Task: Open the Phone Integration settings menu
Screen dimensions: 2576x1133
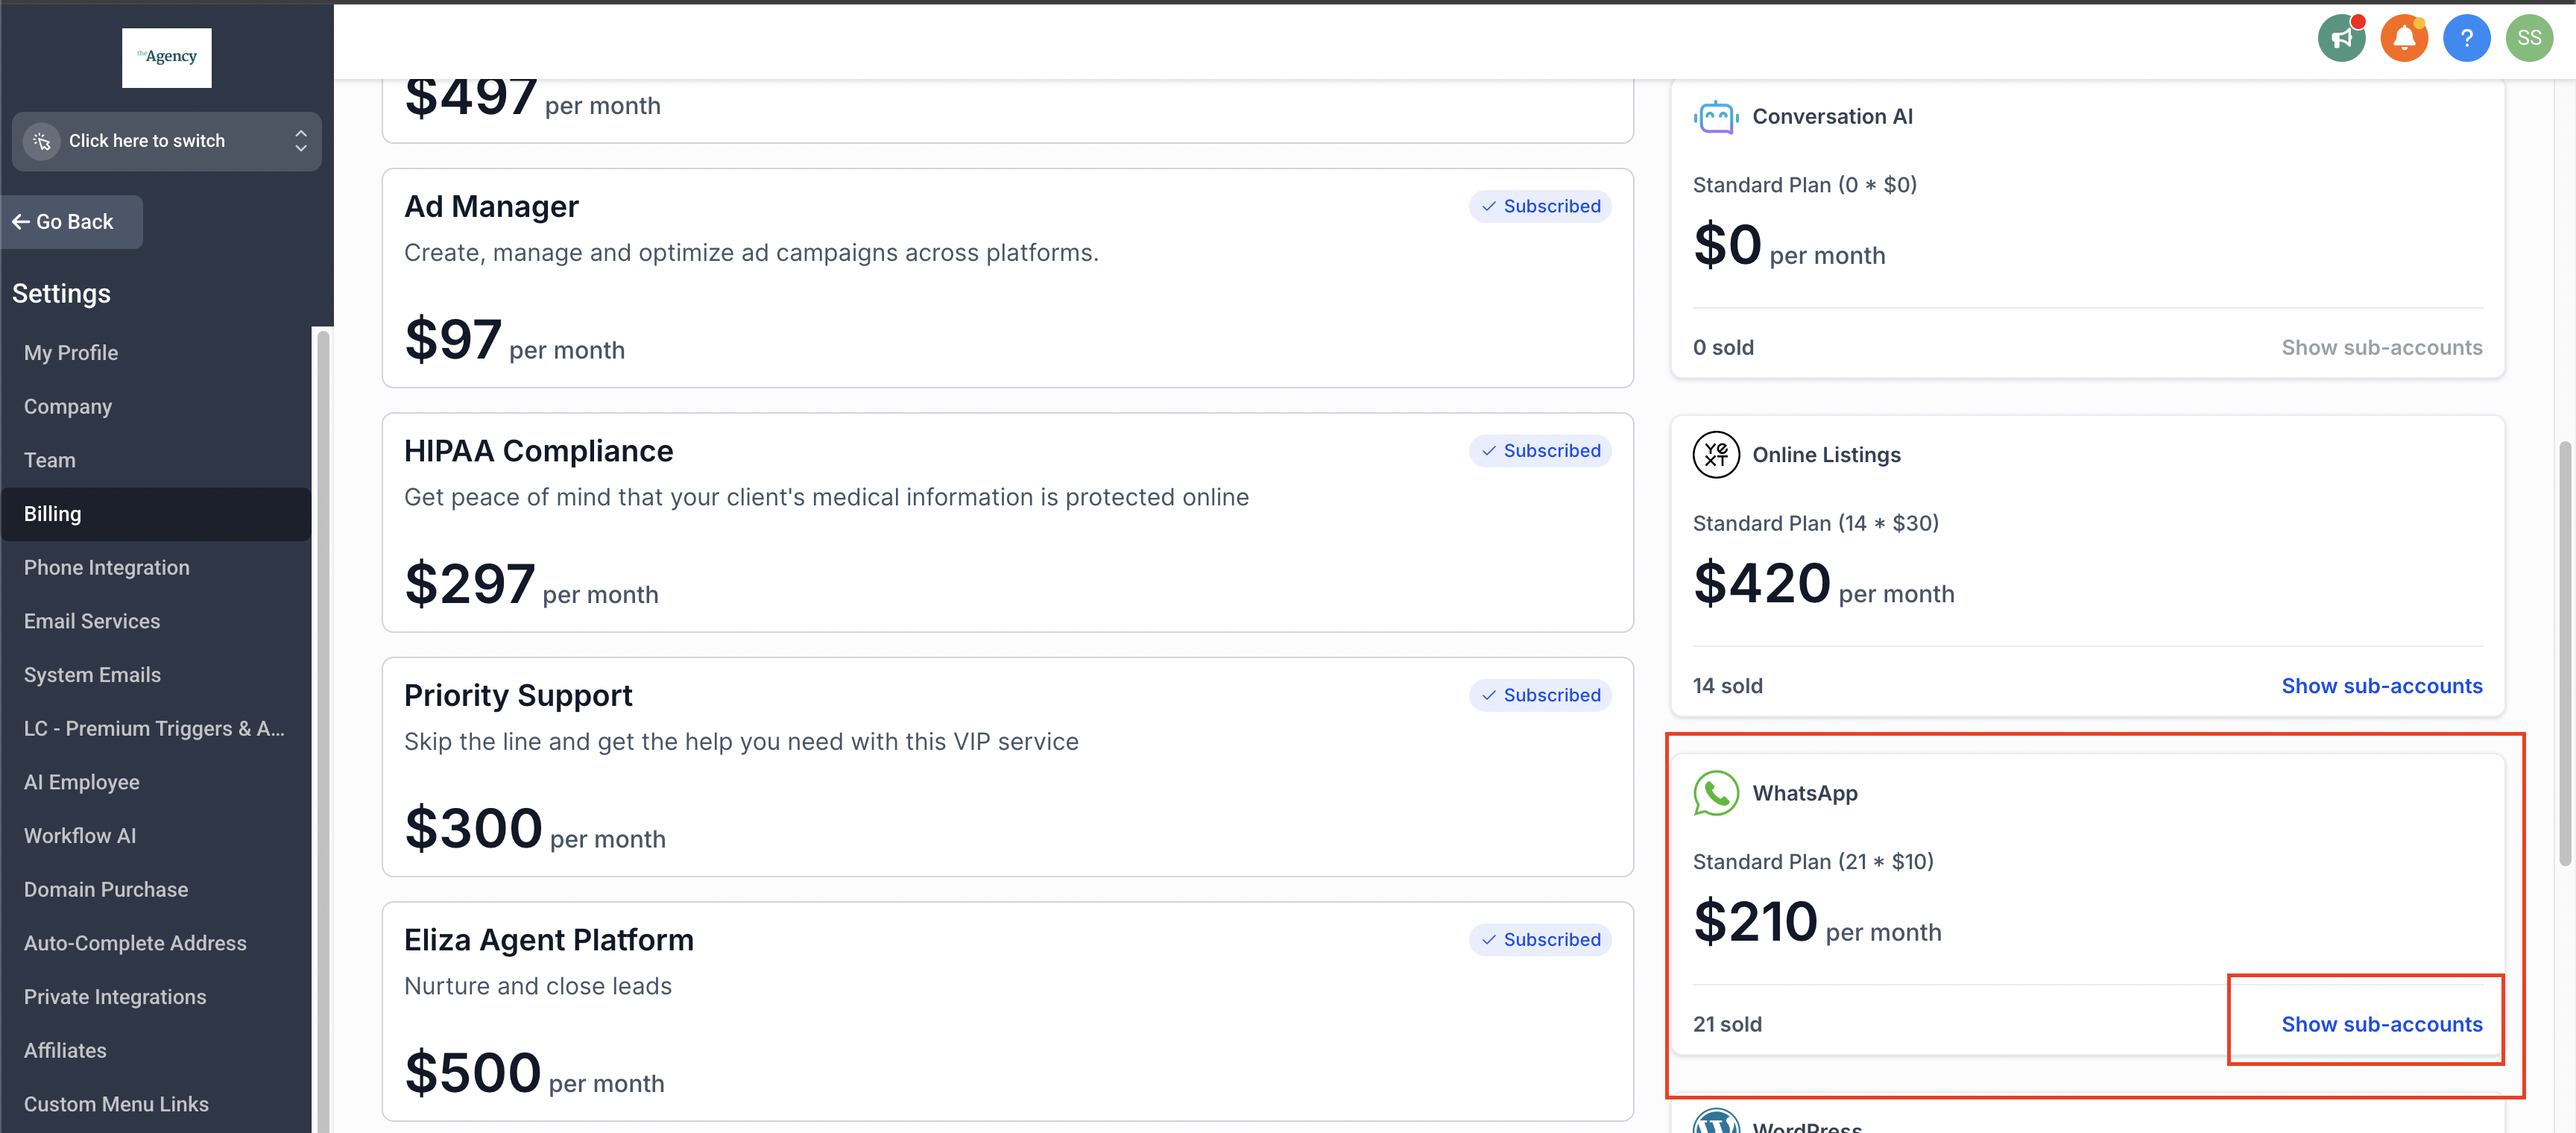Action: (x=106, y=567)
